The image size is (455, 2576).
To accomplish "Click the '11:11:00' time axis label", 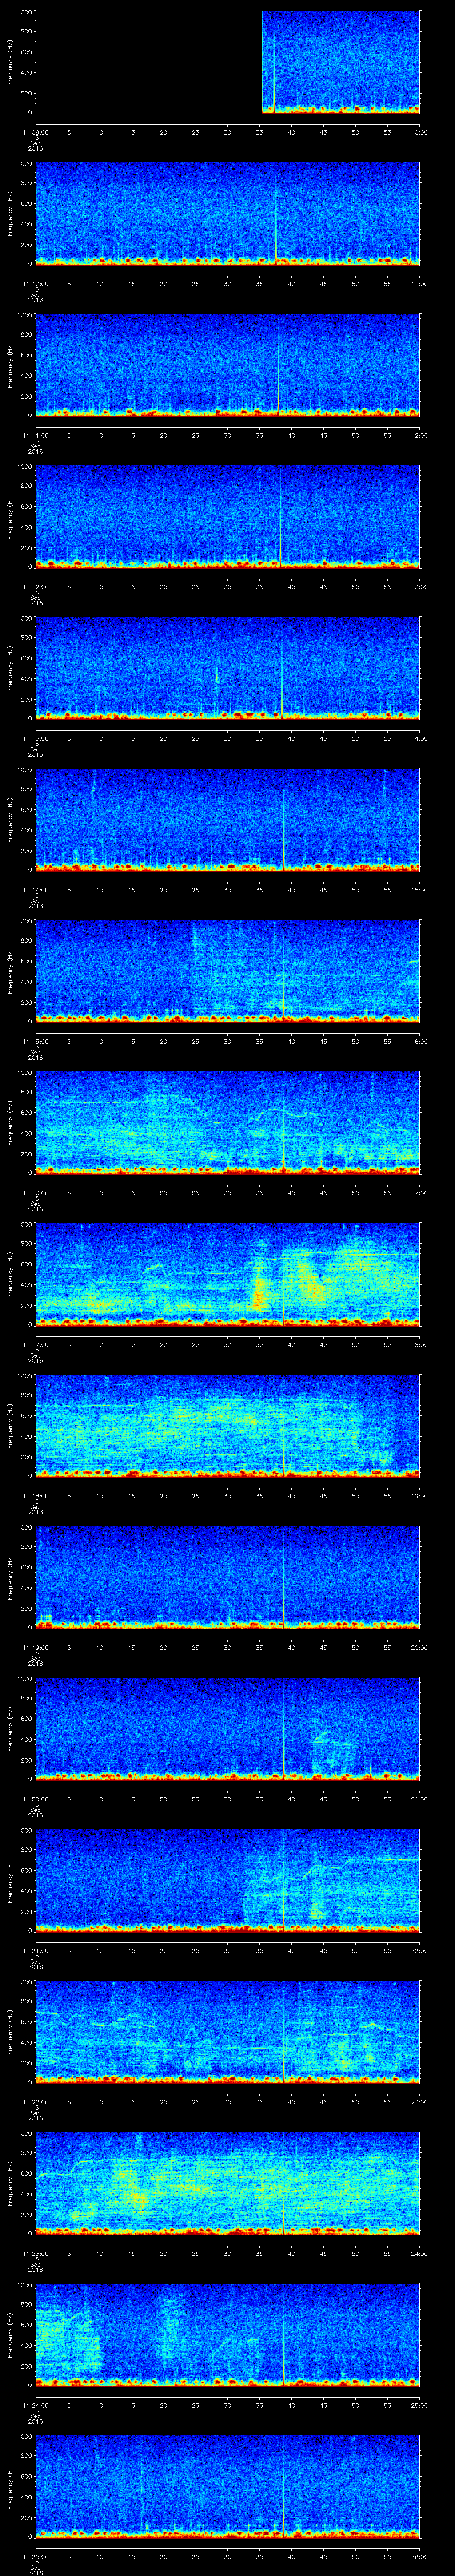I will point(36,435).
